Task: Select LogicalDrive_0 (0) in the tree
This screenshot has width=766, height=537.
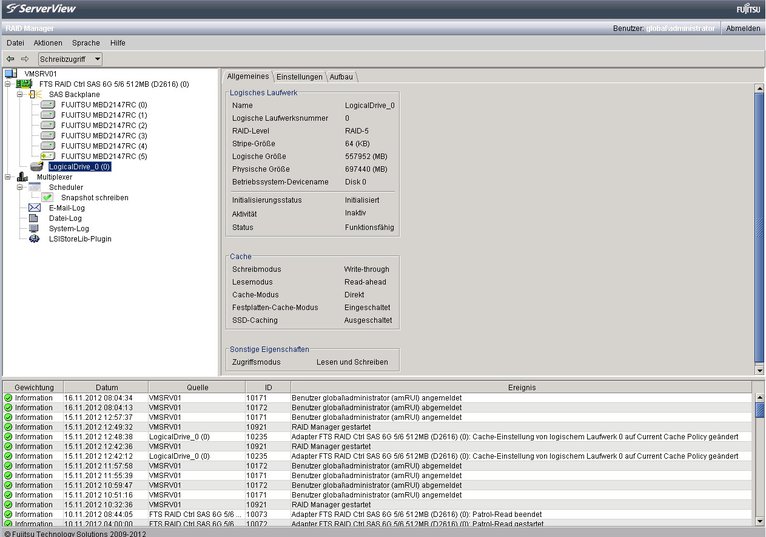Action: 80,167
